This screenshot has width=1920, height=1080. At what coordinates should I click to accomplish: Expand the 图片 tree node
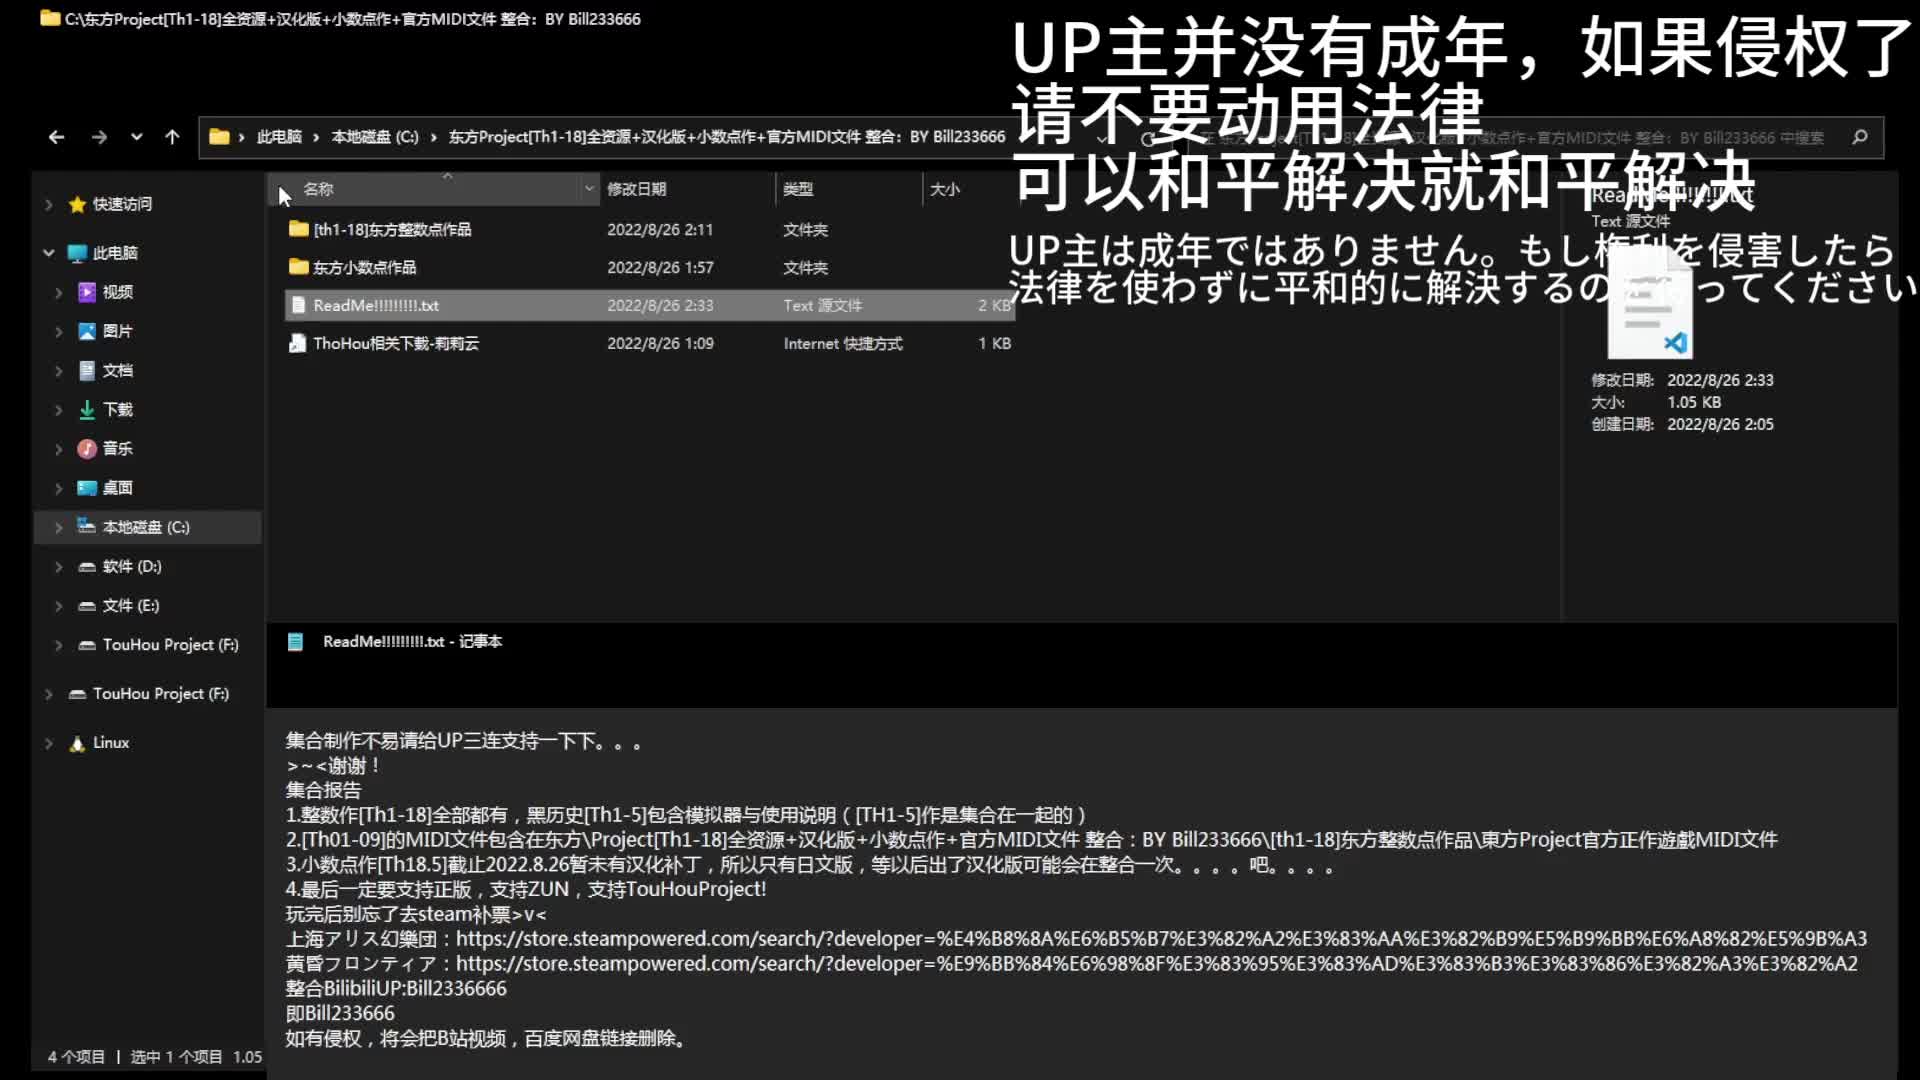click(x=58, y=331)
